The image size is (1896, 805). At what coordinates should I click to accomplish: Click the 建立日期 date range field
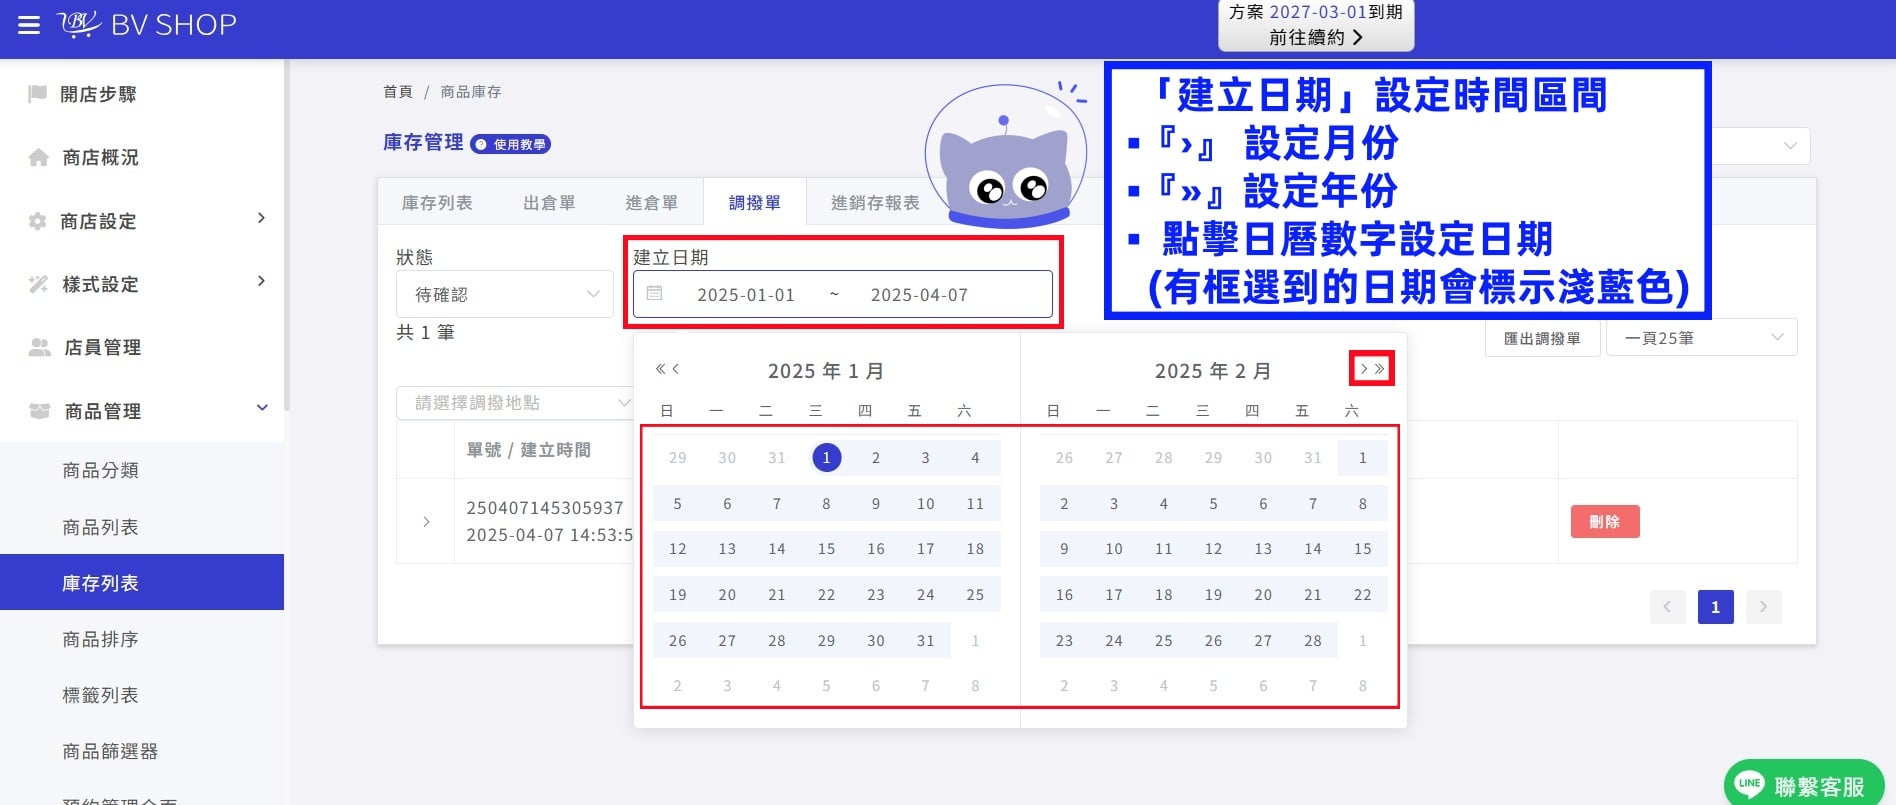843,294
